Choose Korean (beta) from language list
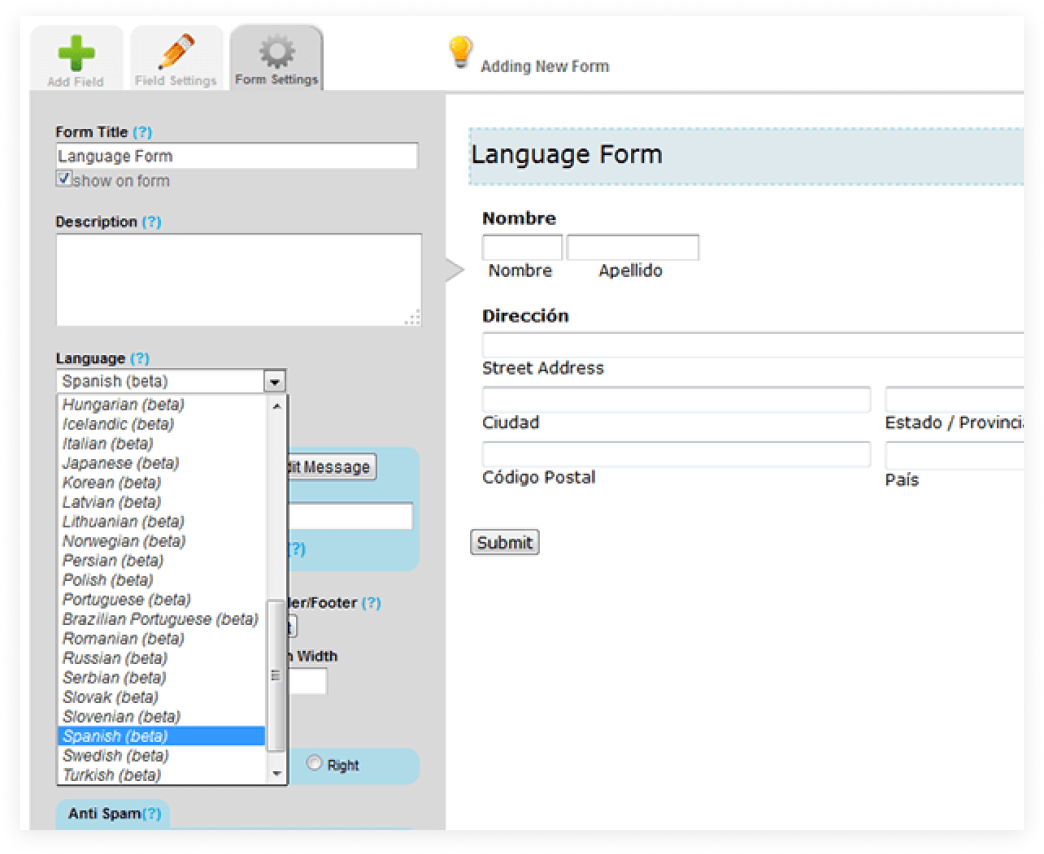This screenshot has height=854, width=1044. tap(111, 483)
